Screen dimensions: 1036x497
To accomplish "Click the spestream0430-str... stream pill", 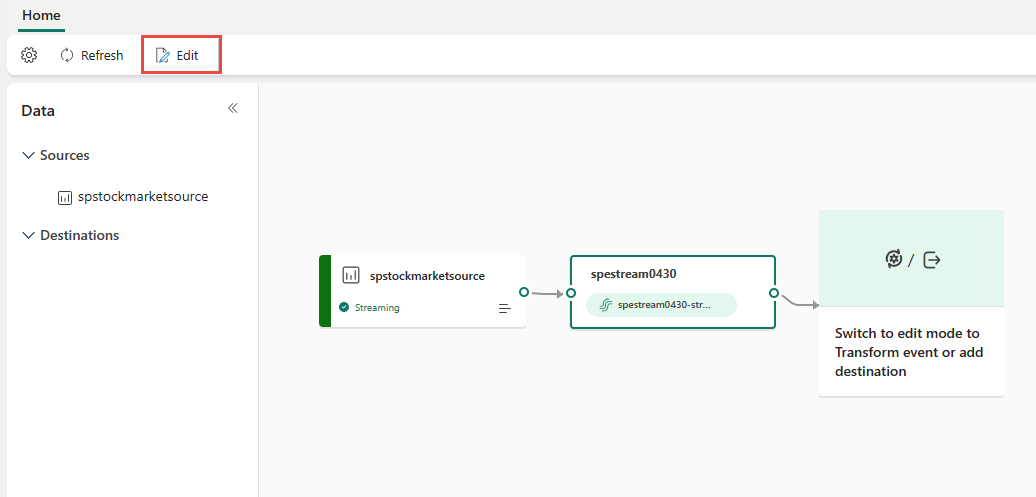I will click(x=661, y=305).
